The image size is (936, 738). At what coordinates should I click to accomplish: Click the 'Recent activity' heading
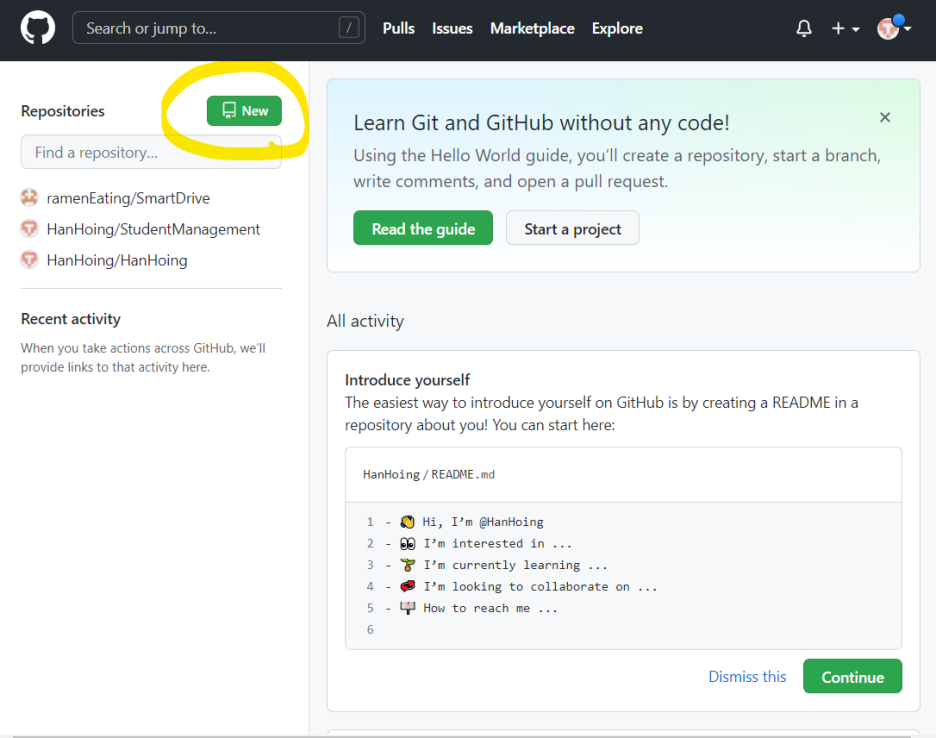pos(70,319)
